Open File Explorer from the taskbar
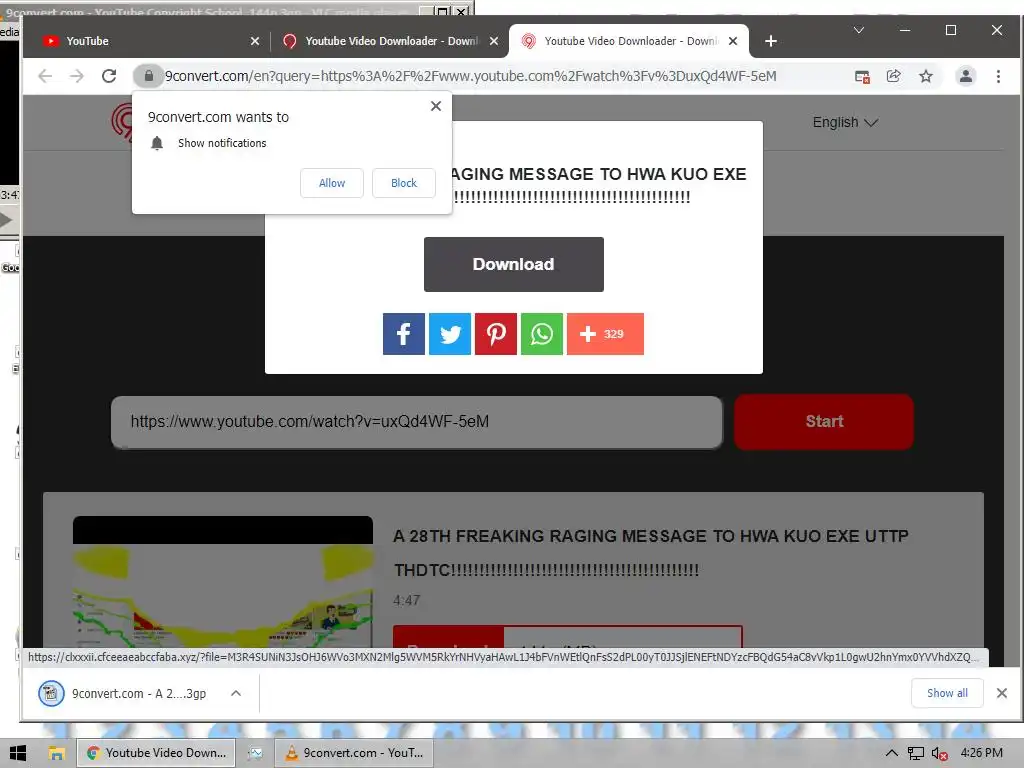The height and width of the screenshot is (768, 1024). [x=56, y=753]
